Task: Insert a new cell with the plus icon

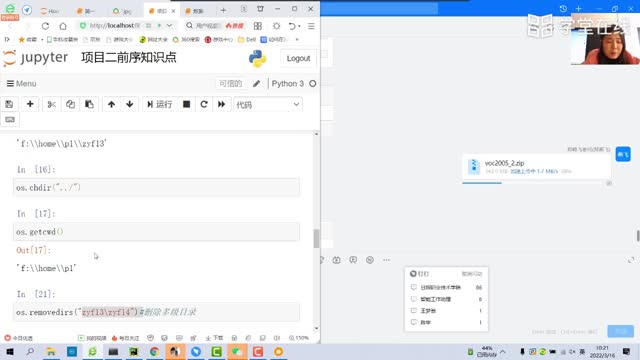Action: (x=30, y=104)
